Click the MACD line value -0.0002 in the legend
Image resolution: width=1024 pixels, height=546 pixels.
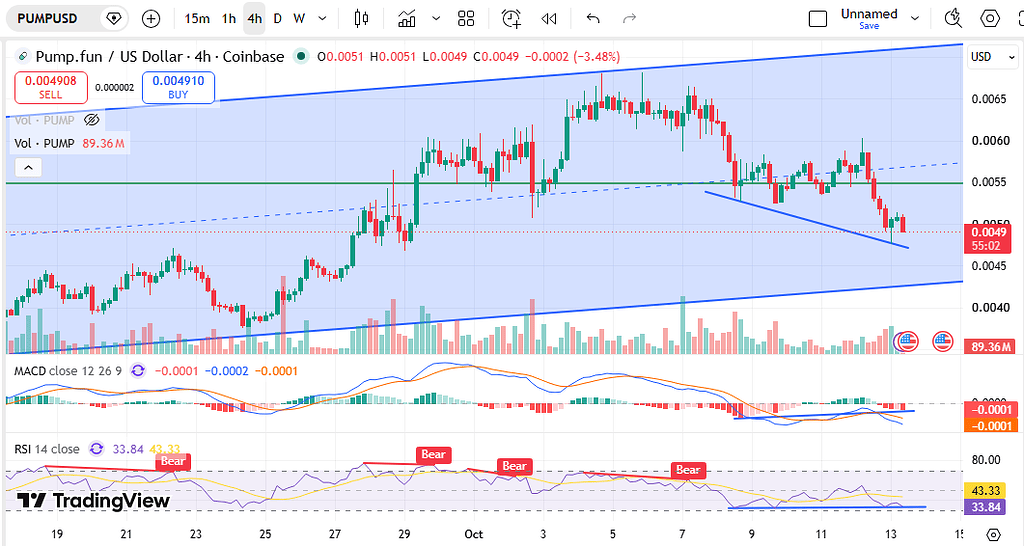pyautogui.click(x=227, y=371)
